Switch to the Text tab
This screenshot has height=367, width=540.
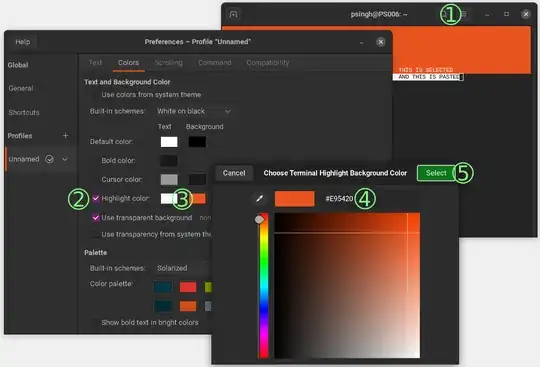click(x=95, y=63)
